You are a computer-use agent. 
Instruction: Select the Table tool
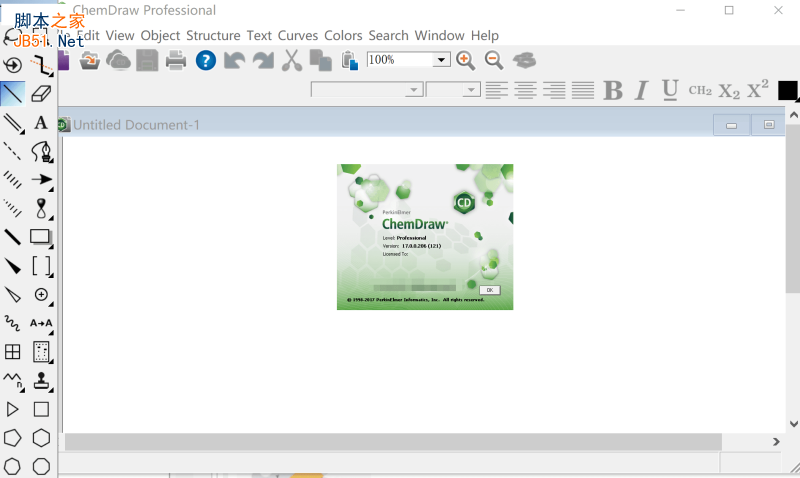(x=12, y=351)
